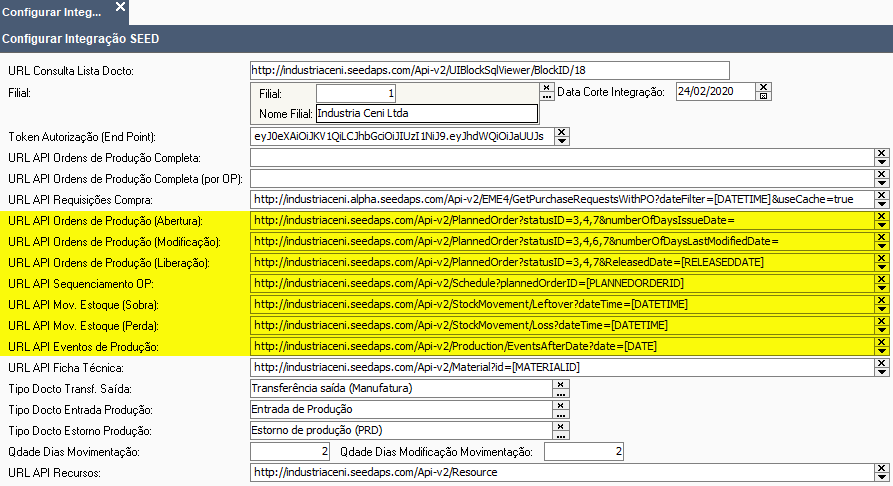
Task: Click the StockMovement/Leftover URL field
Action: (x=562, y=305)
